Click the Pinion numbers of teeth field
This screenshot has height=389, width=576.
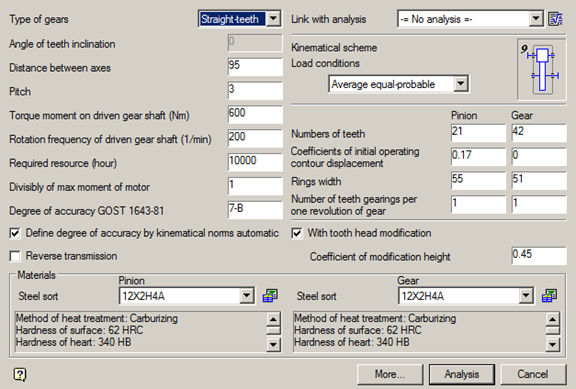pyautogui.click(x=478, y=133)
